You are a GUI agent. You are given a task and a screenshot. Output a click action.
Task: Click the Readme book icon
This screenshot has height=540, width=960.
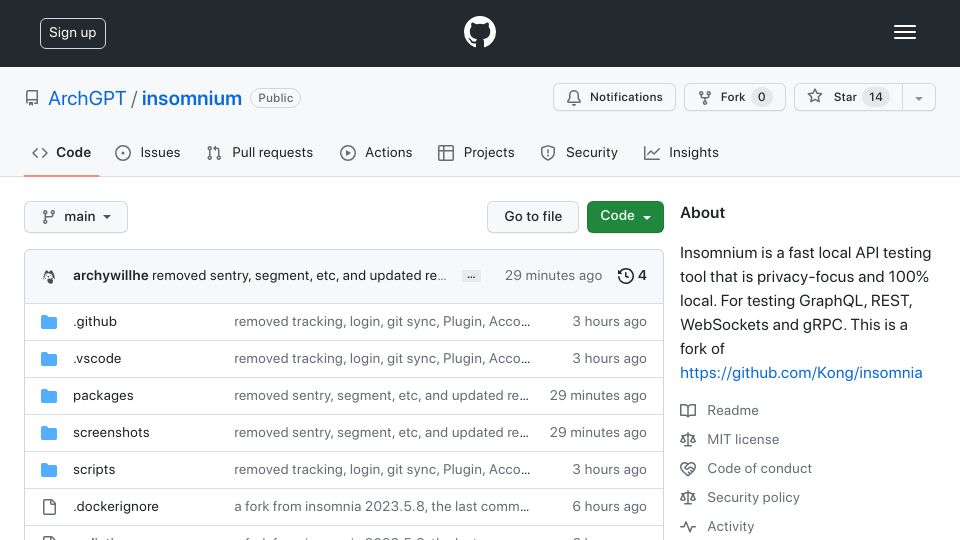pos(688,410)
